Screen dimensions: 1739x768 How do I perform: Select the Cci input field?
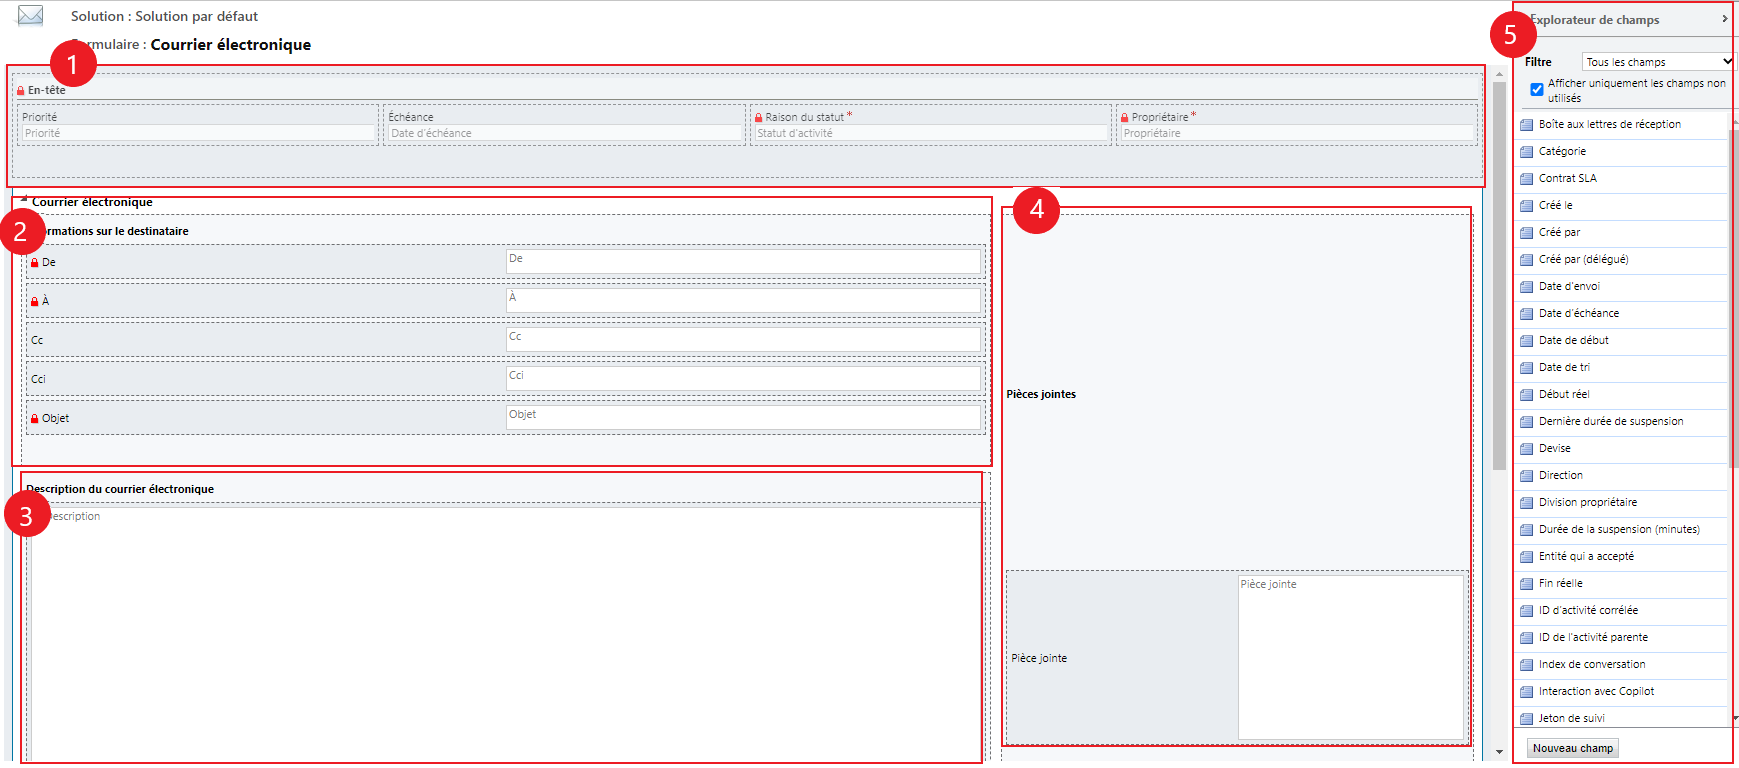pyautogui.click(x=743, y=379)
